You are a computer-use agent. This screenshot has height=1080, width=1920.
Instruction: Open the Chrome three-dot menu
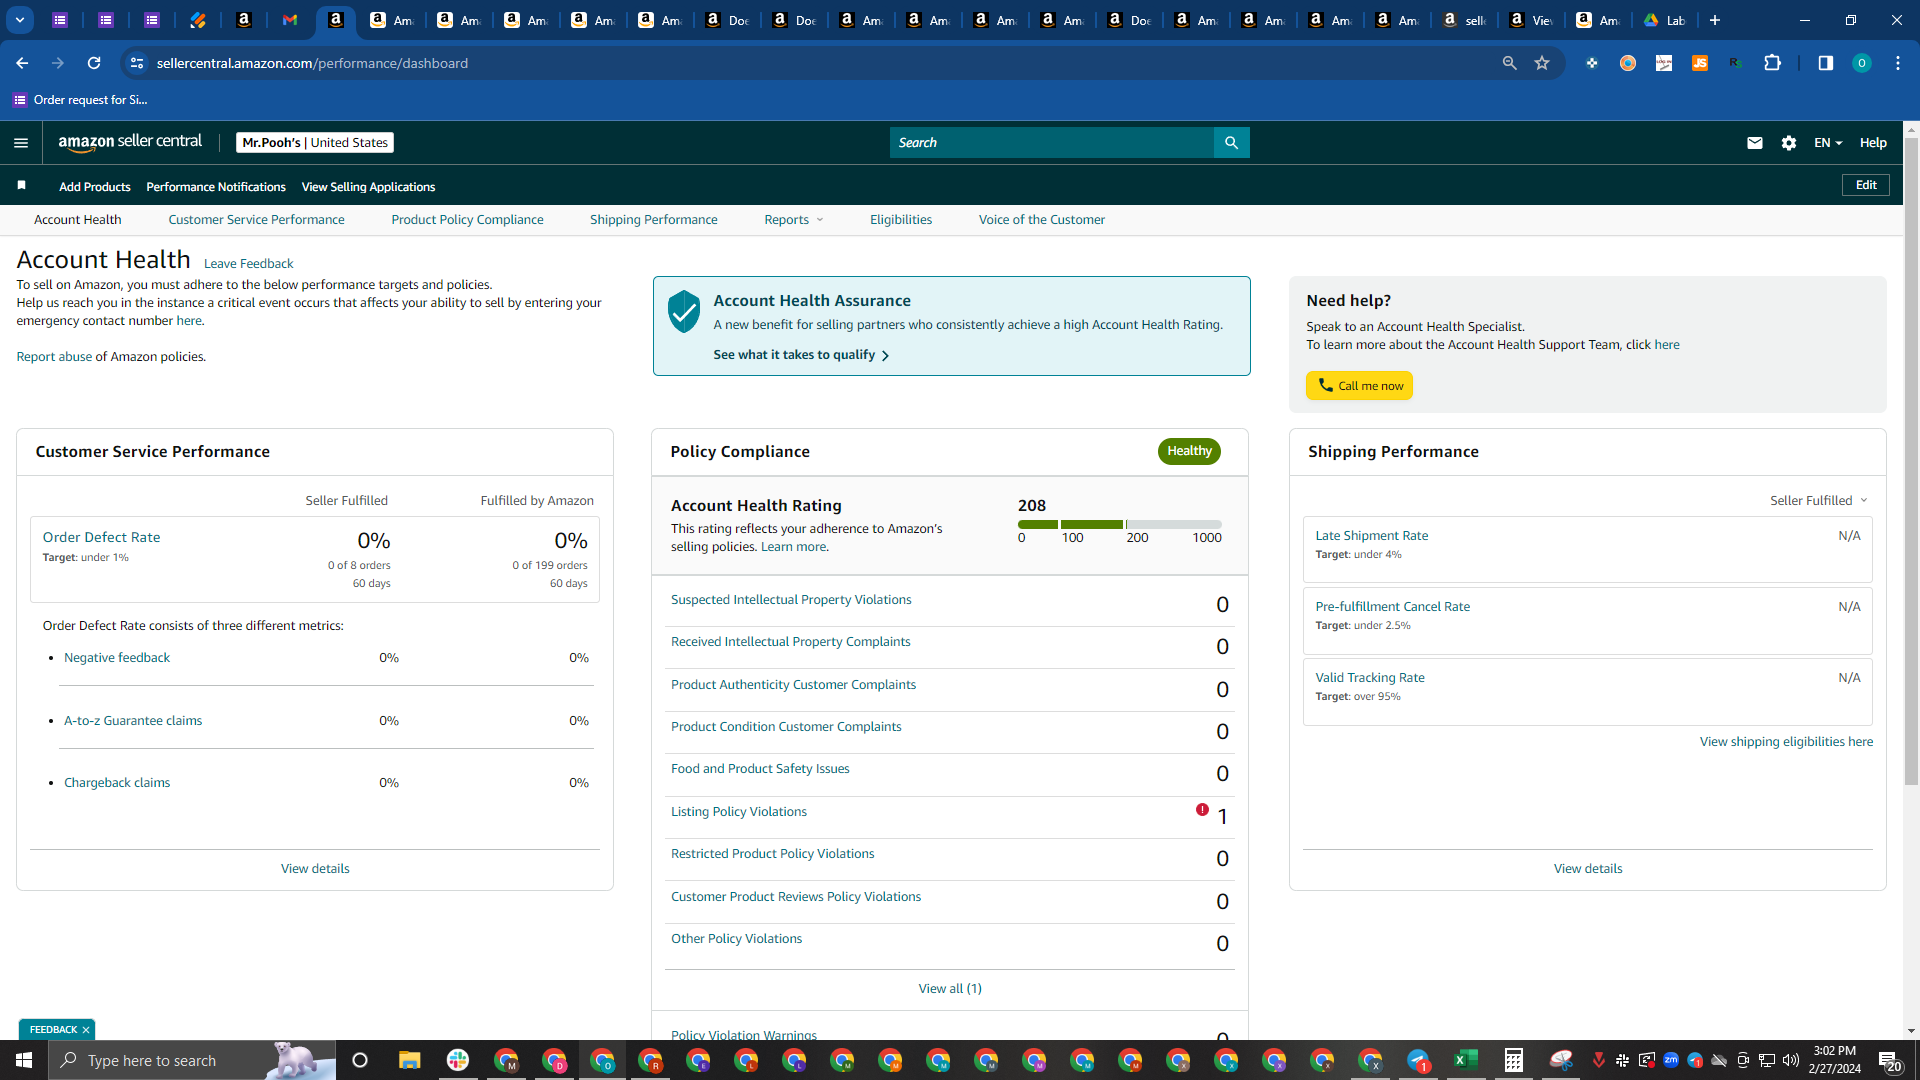click(1897, 63)
